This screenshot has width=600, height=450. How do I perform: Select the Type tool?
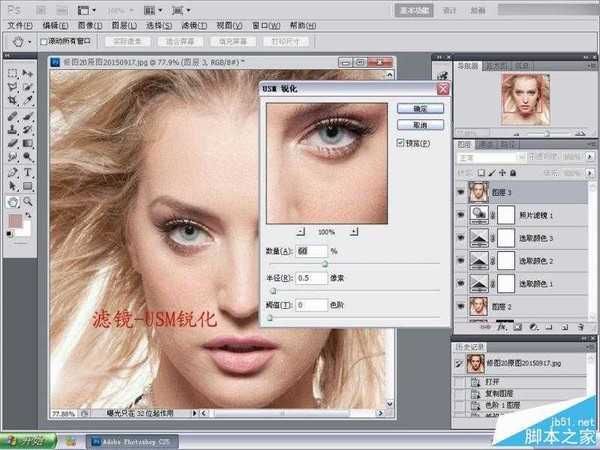(x=28, y=173)
